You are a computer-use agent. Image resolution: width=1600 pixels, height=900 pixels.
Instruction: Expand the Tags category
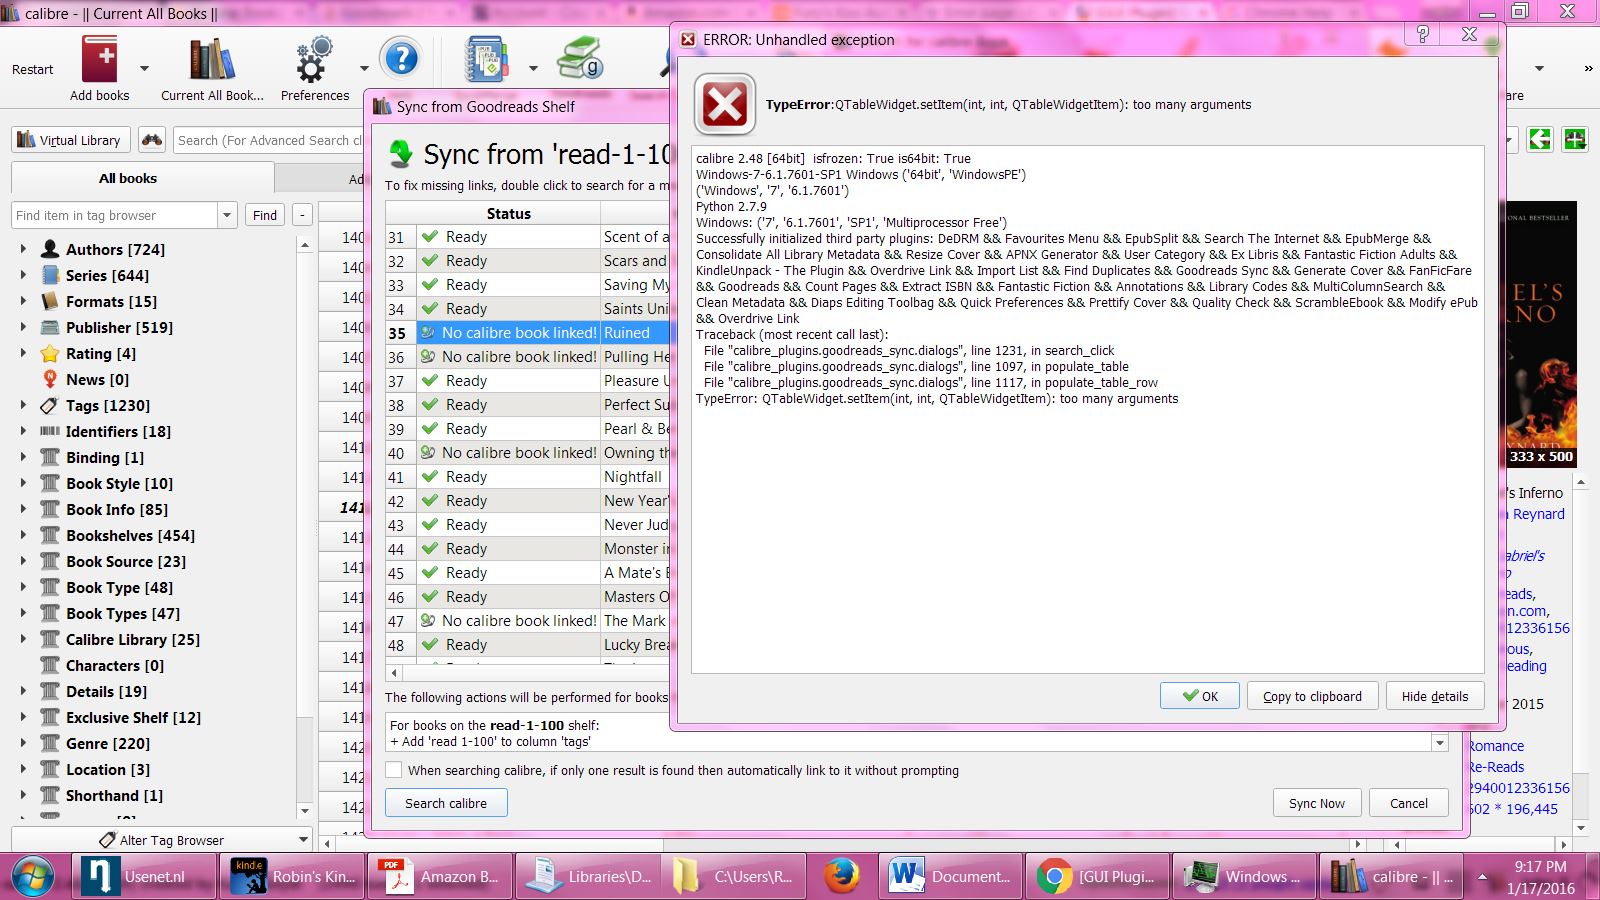(23, 404)
